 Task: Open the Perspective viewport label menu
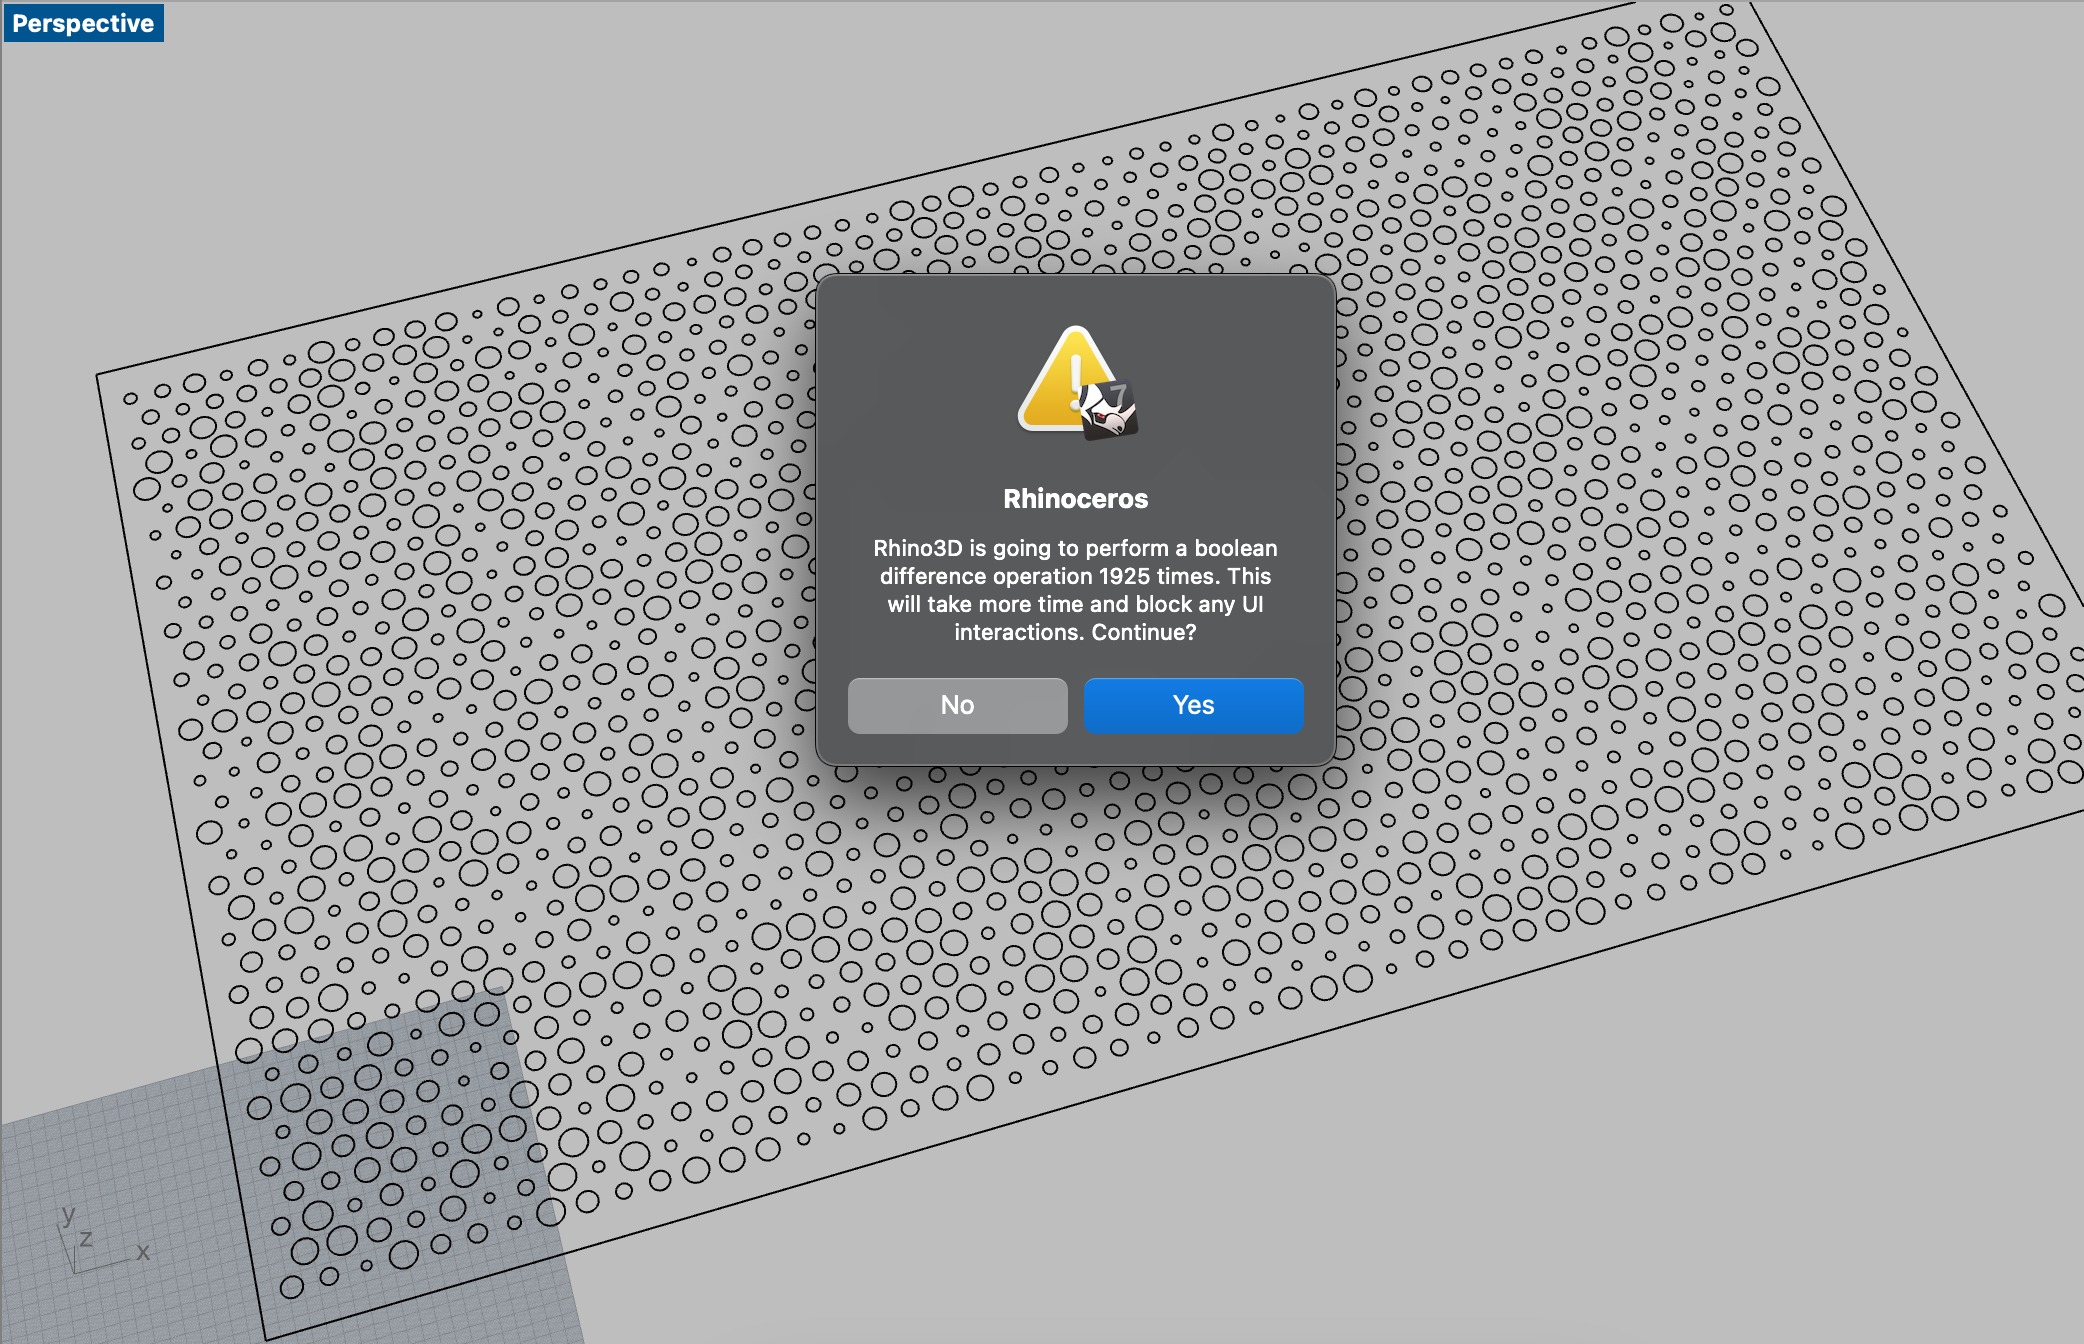click(83, 23)
